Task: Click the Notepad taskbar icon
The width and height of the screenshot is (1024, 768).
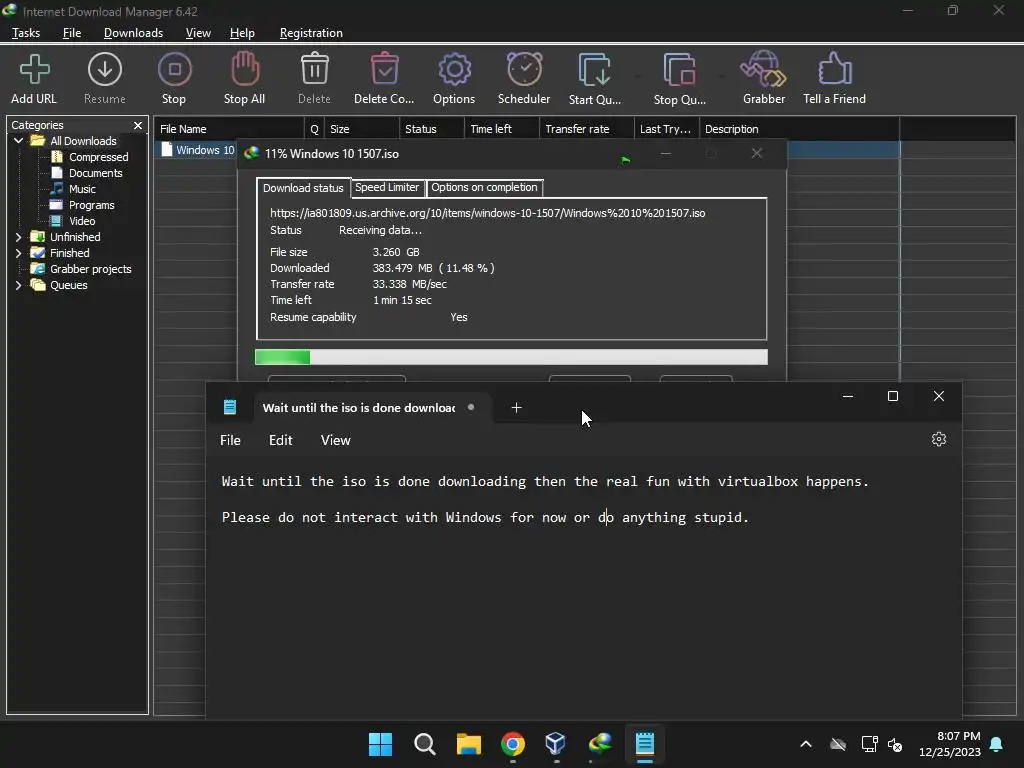Action: point(645,744)
